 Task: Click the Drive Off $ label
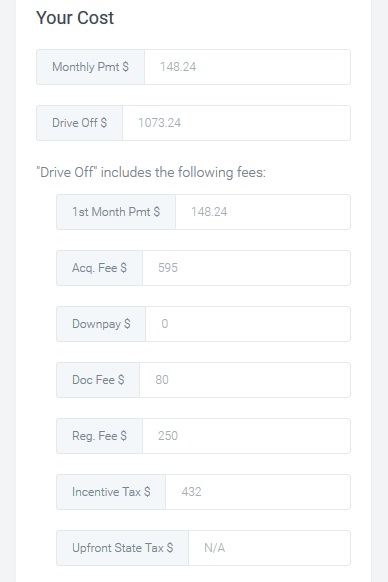point(79,123)
